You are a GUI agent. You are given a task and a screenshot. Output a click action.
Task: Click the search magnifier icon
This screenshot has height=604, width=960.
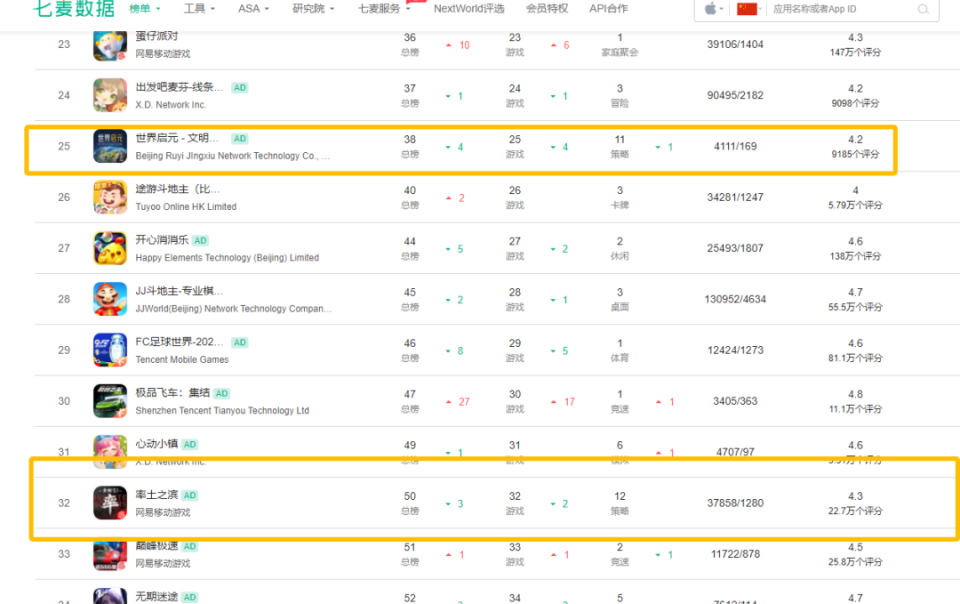coord(921,9)
